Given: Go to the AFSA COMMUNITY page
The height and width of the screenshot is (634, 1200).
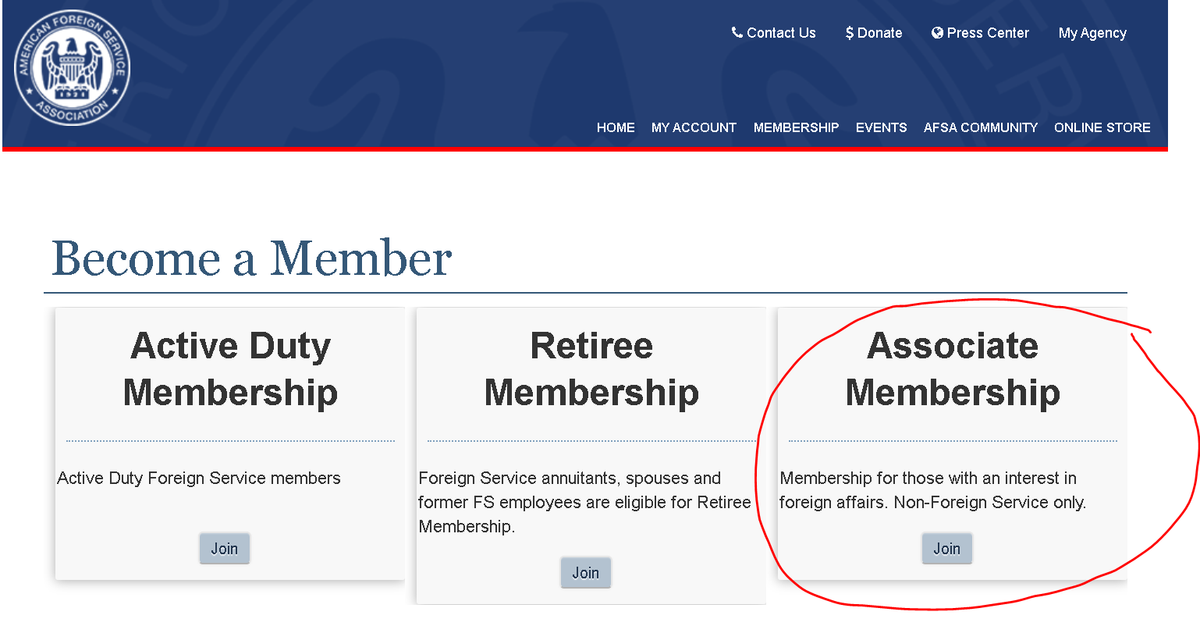Looking at the screenshot, I should [x=981, y=127].
